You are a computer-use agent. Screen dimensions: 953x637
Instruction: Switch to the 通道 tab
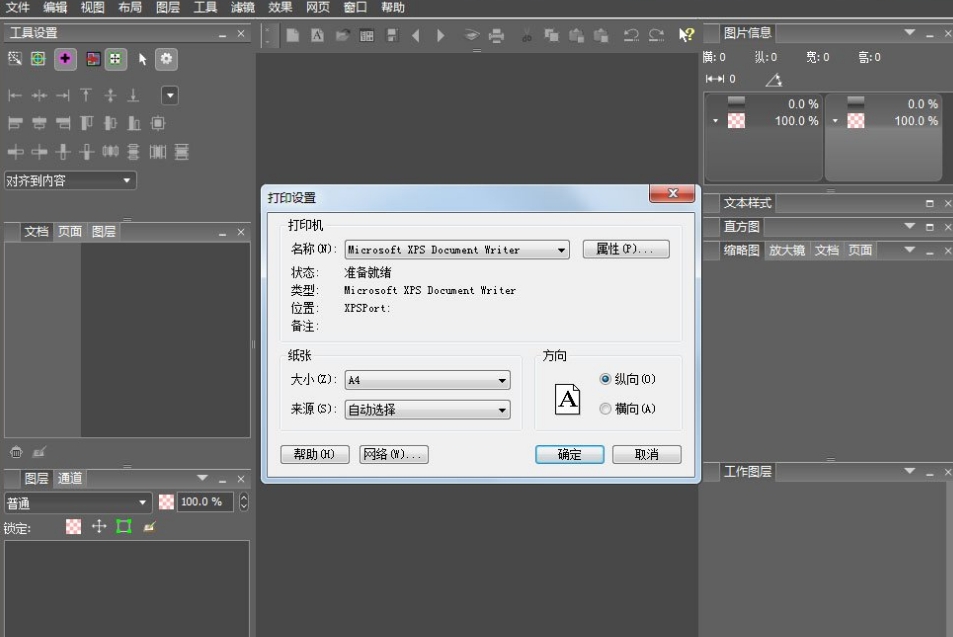pyautogui.click(x=71, y=479)
